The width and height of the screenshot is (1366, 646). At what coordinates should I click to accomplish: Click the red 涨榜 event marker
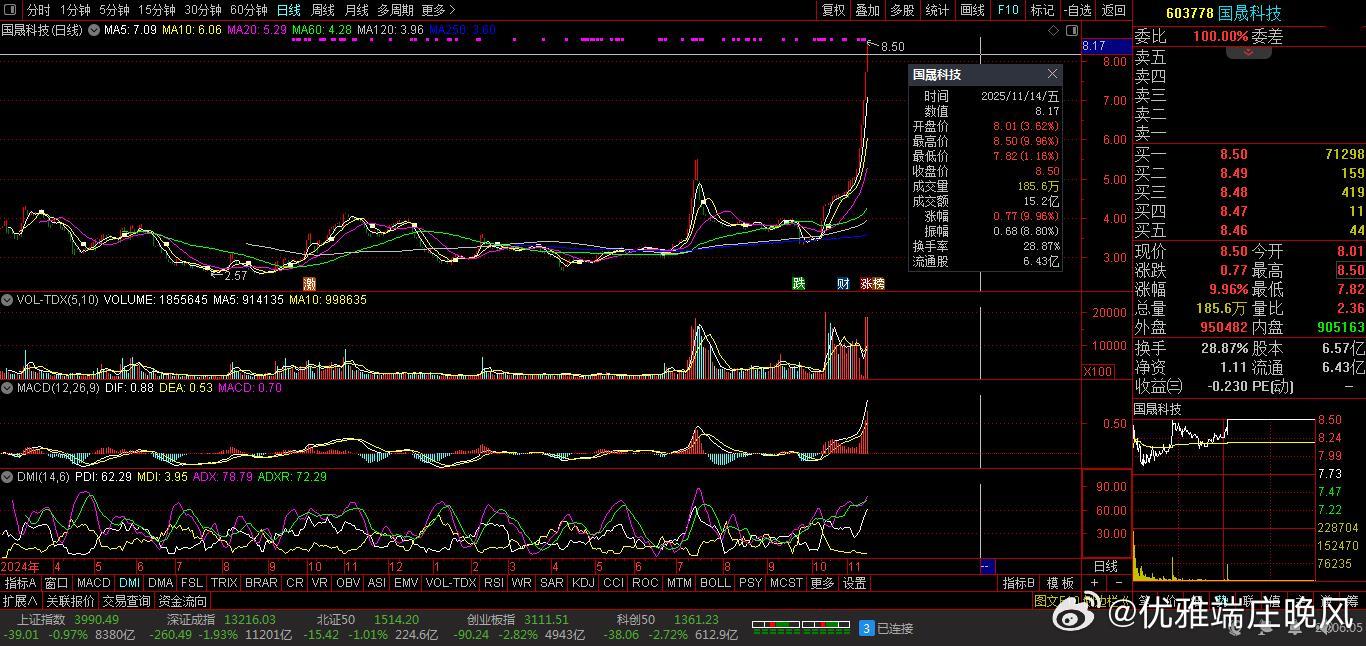872,284
